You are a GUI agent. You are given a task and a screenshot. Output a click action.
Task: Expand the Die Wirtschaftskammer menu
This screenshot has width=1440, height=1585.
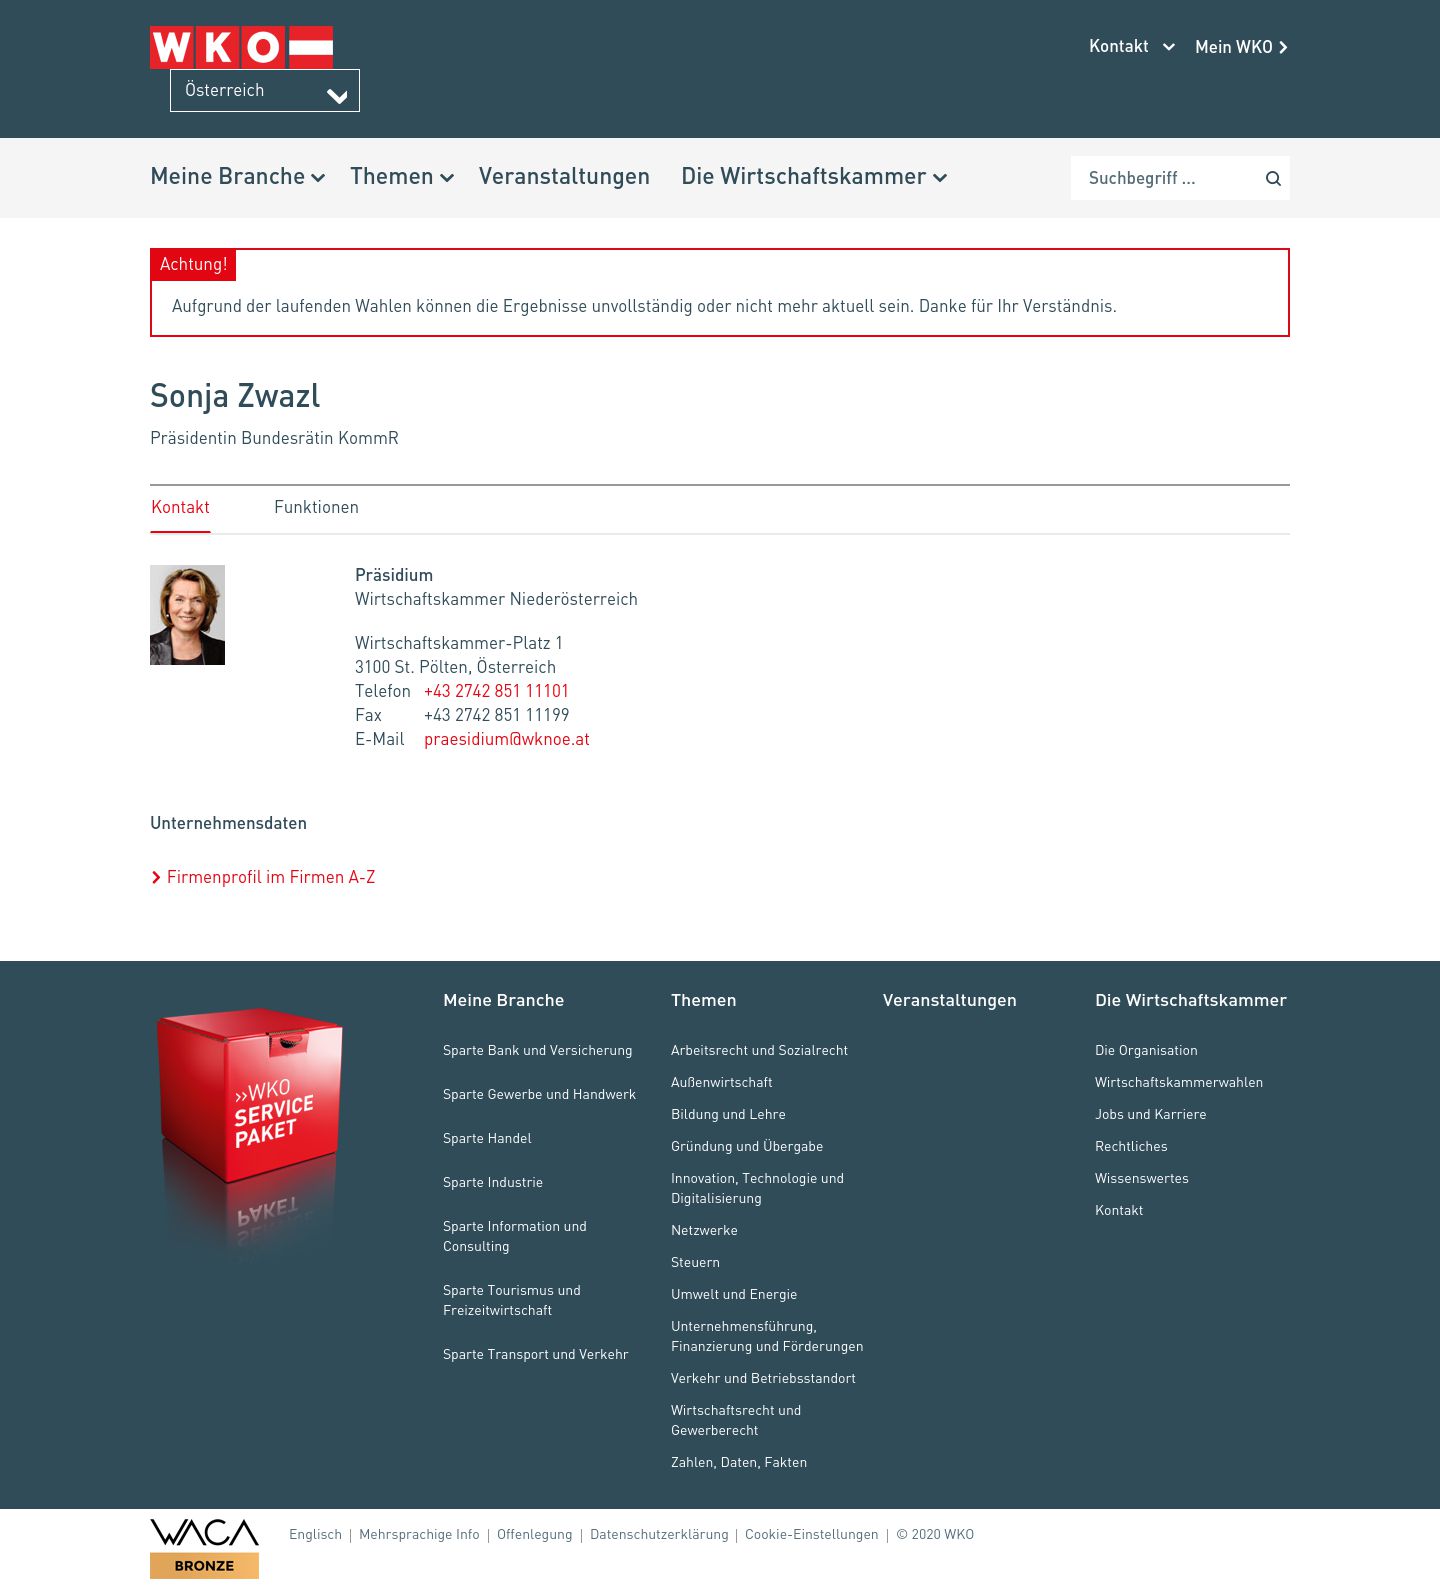click(x=814, y=177)
